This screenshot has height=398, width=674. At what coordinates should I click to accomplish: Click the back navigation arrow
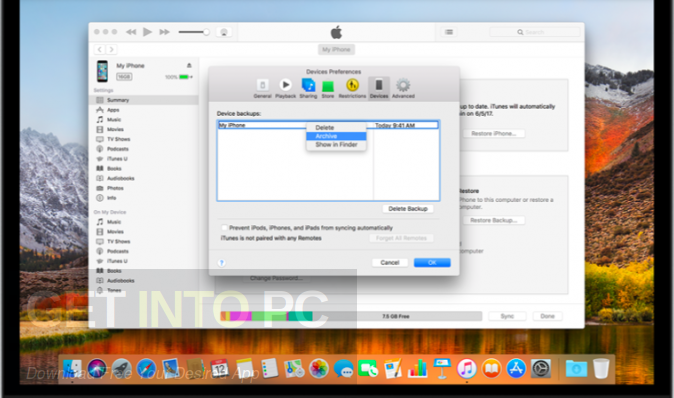100,49
